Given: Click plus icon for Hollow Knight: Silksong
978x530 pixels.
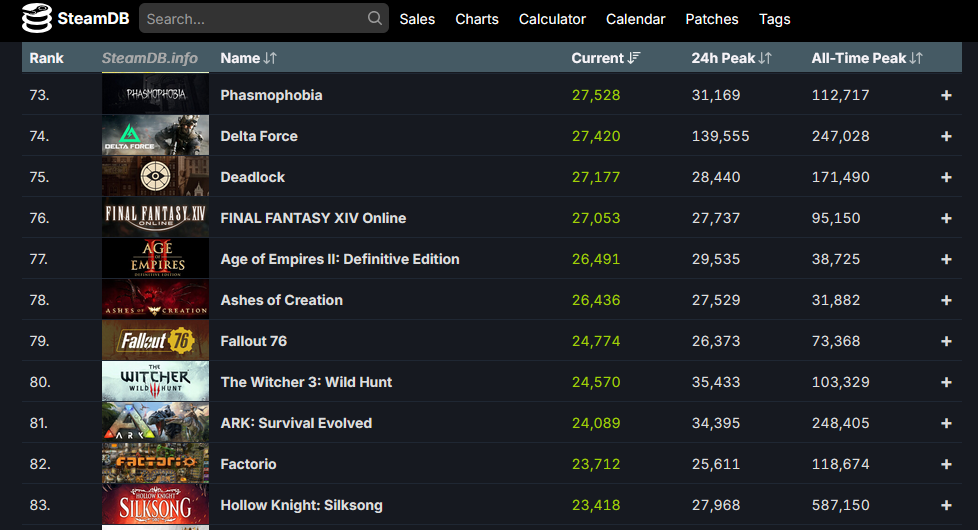Looking at the screenshot, I should point(946,505).
